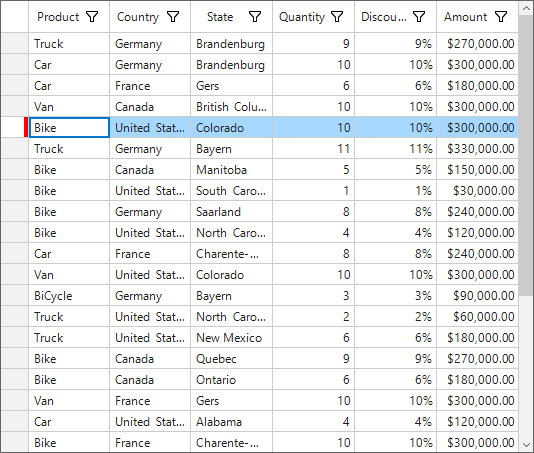
Task: Click the 1% discount cell
Action: pos(395,191)
